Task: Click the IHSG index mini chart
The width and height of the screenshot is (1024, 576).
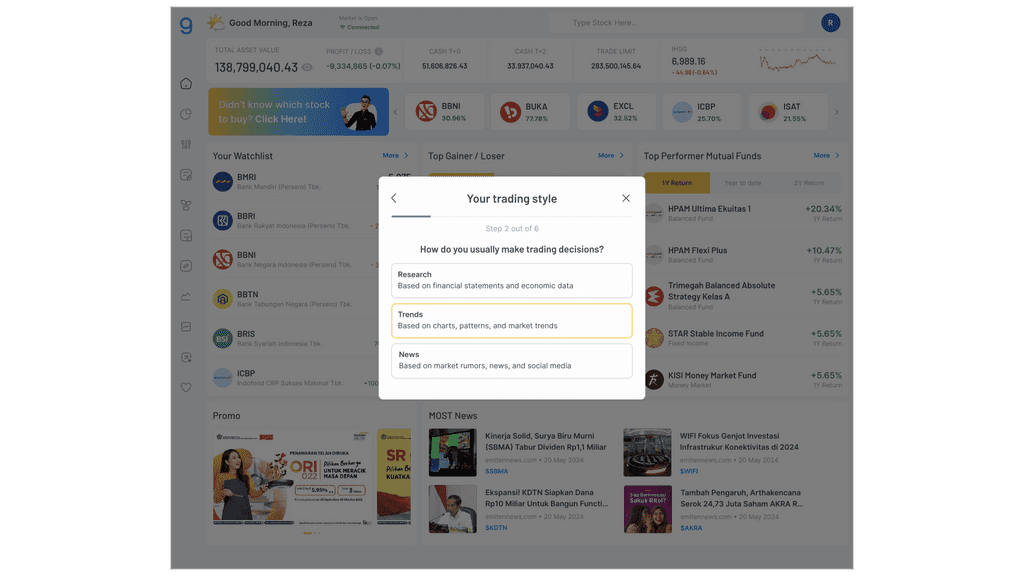Action: (x=797, y=61)
